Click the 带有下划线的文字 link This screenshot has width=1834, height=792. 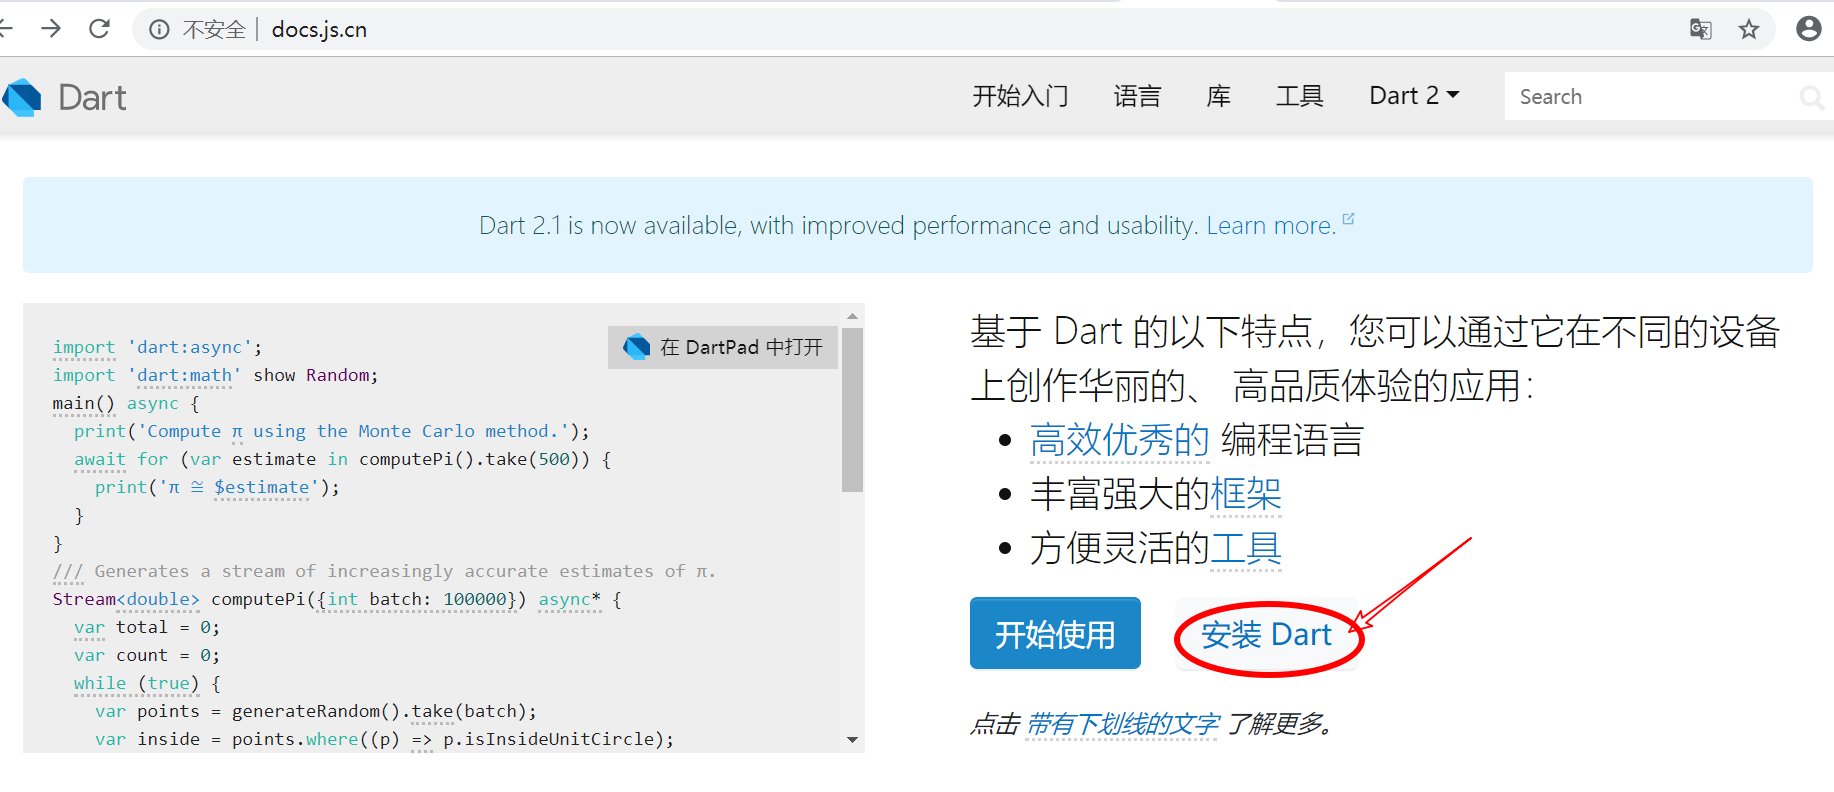(x=1123, y=724)
